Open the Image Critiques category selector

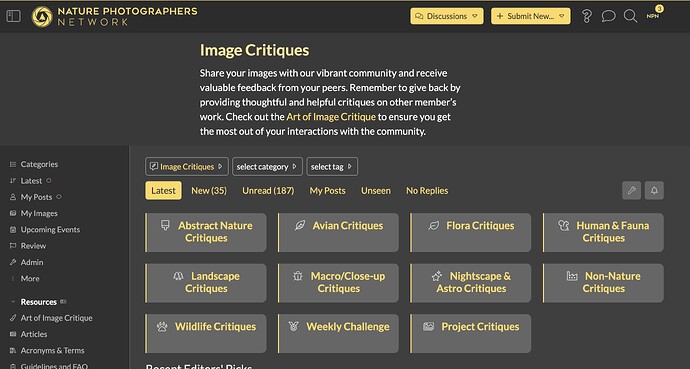(187, 167)
